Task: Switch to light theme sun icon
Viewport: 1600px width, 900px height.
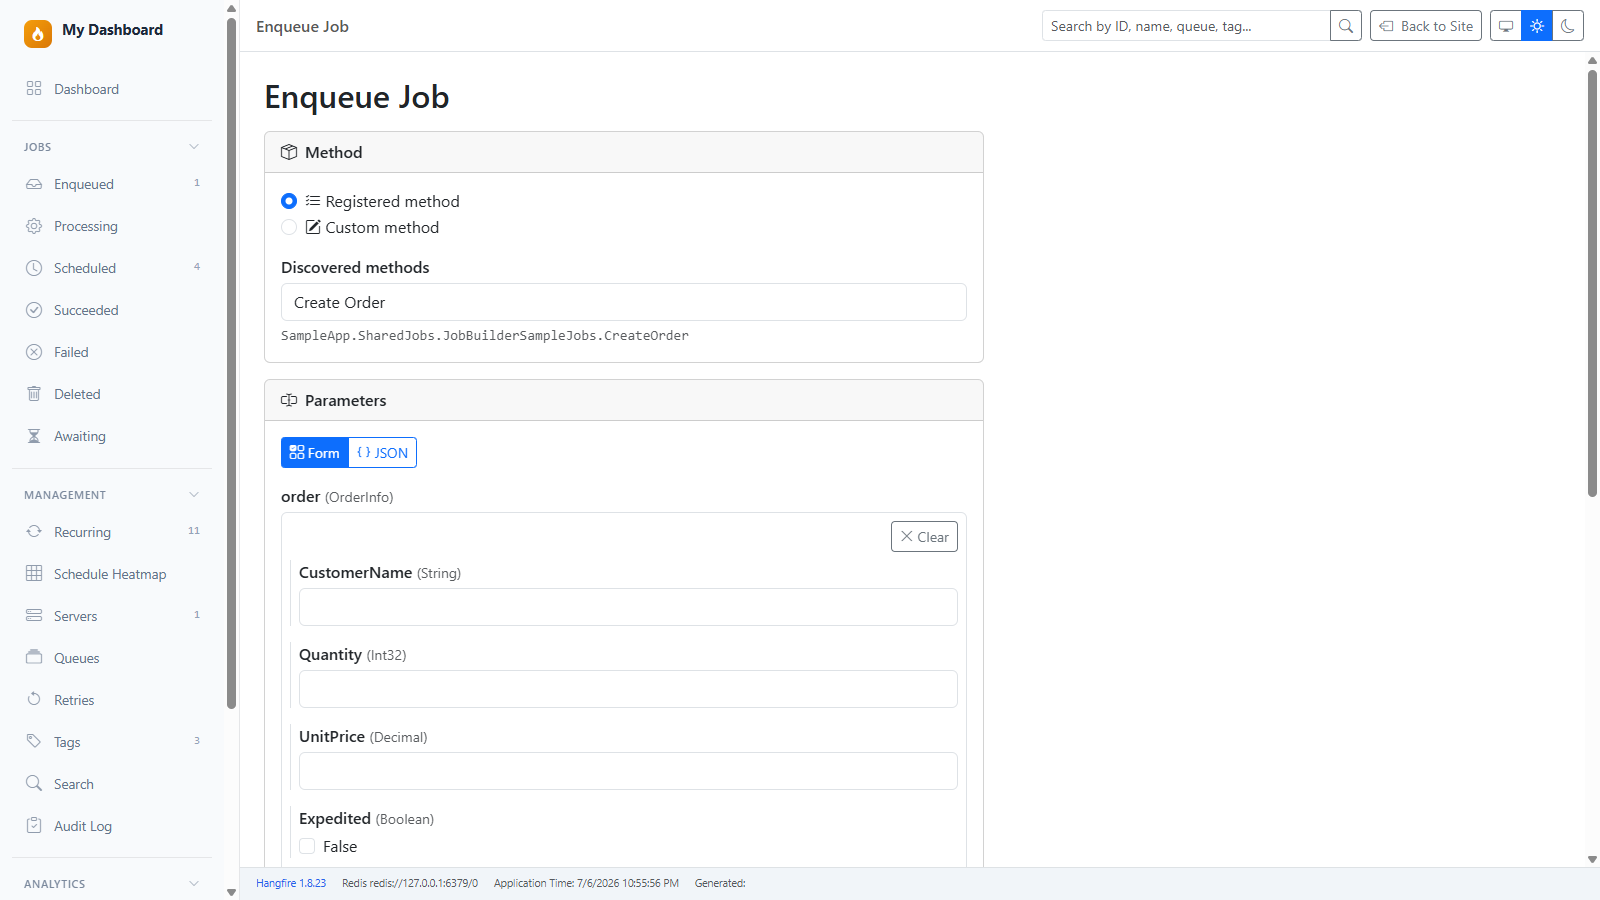Action: (x=1537, y=26)
